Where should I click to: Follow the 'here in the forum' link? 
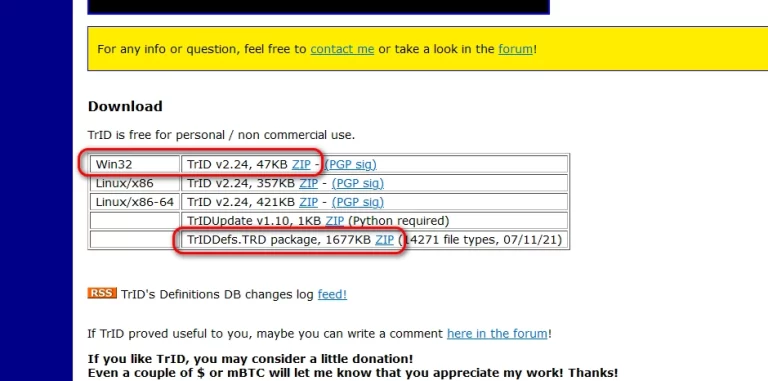[x=497, y=333]
